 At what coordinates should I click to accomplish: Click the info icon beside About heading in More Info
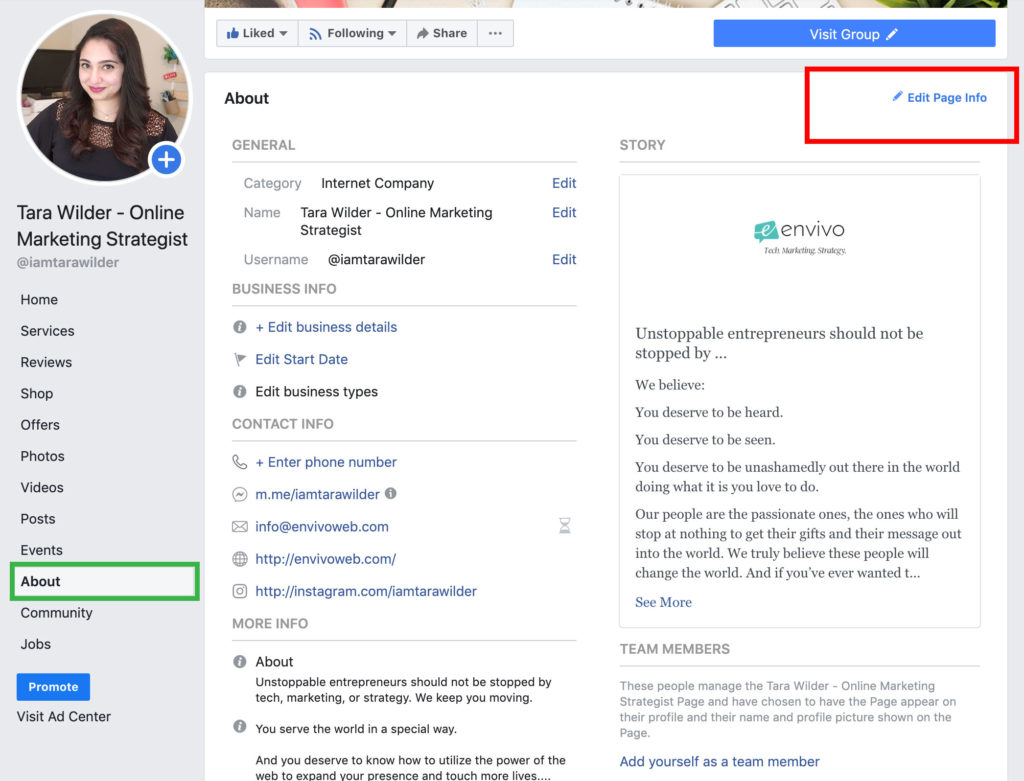point(240,661)
